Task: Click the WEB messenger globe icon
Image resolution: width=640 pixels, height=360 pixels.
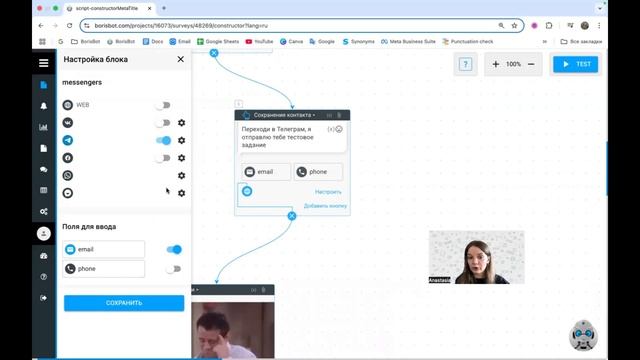Action: click(68, 105)
